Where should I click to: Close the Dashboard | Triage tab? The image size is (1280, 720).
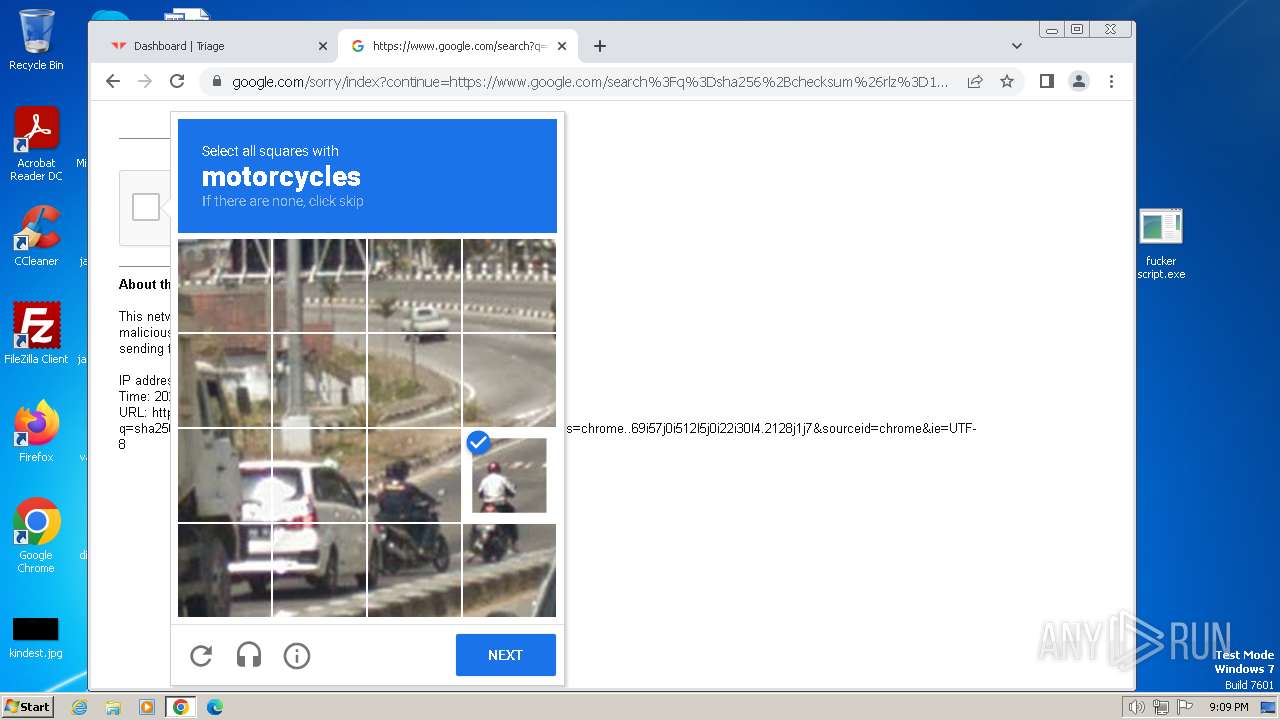click(322, 46)
